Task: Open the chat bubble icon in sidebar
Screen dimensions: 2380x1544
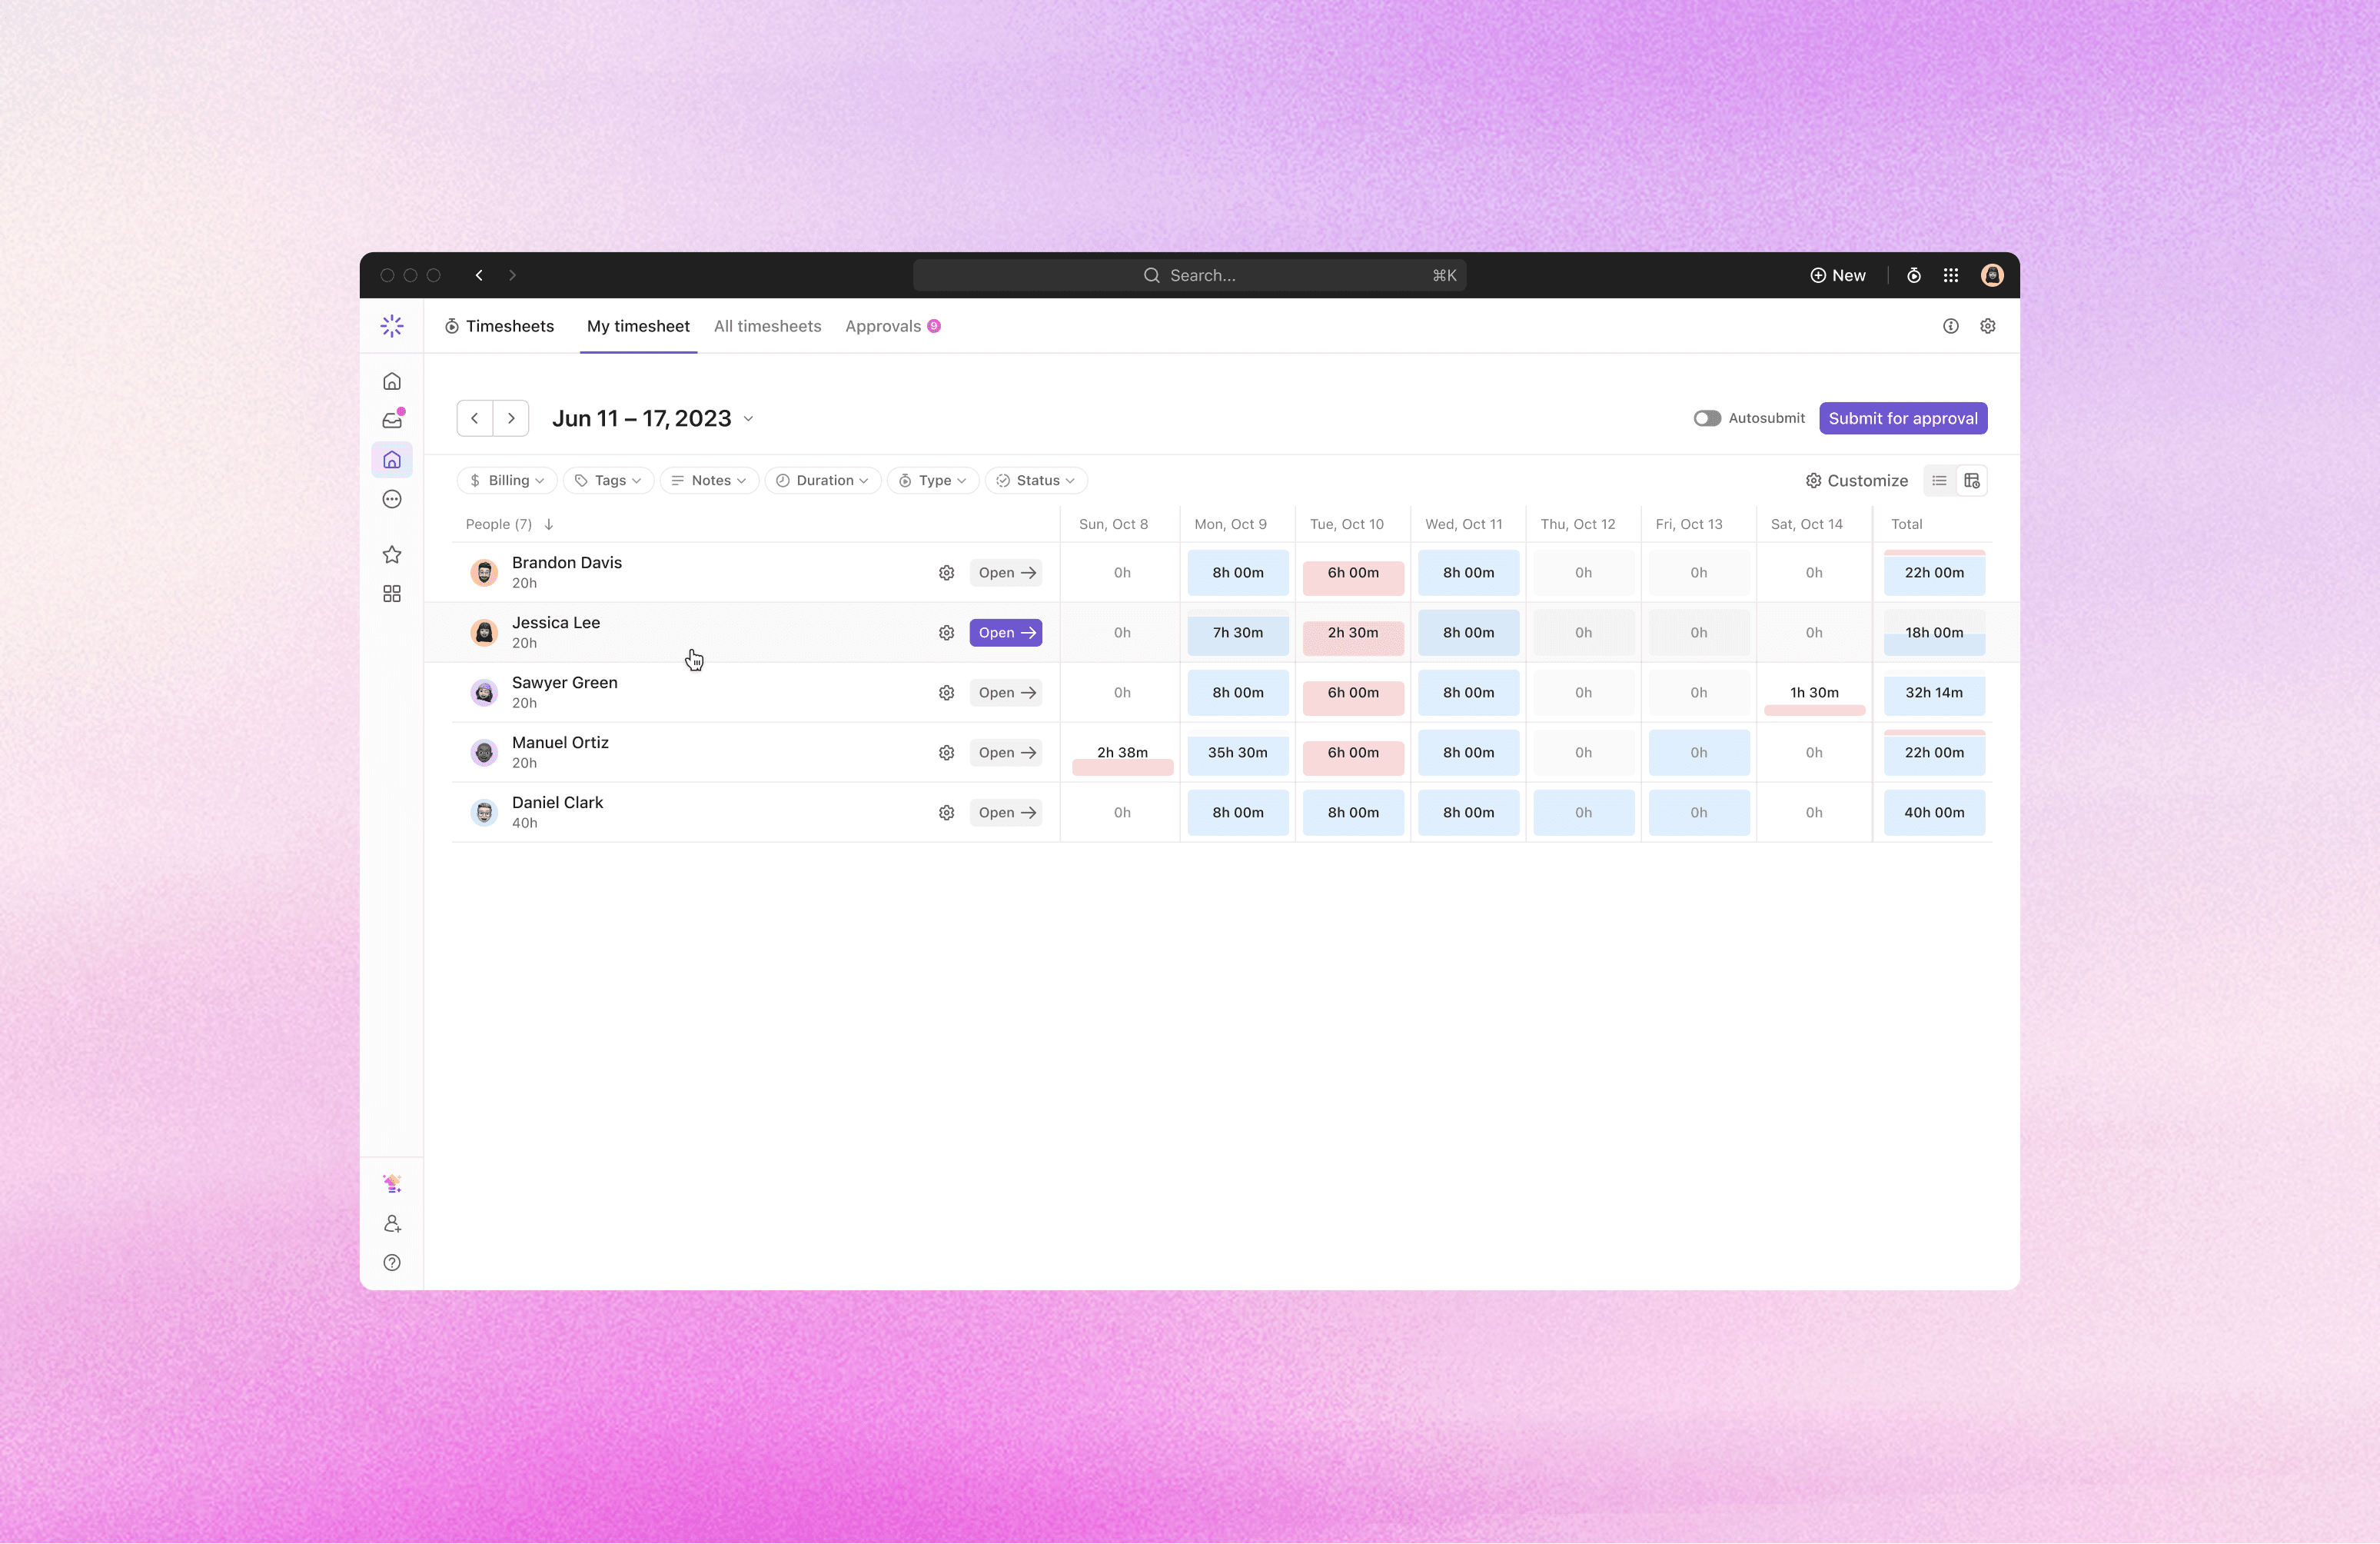Action: [392, 499]
